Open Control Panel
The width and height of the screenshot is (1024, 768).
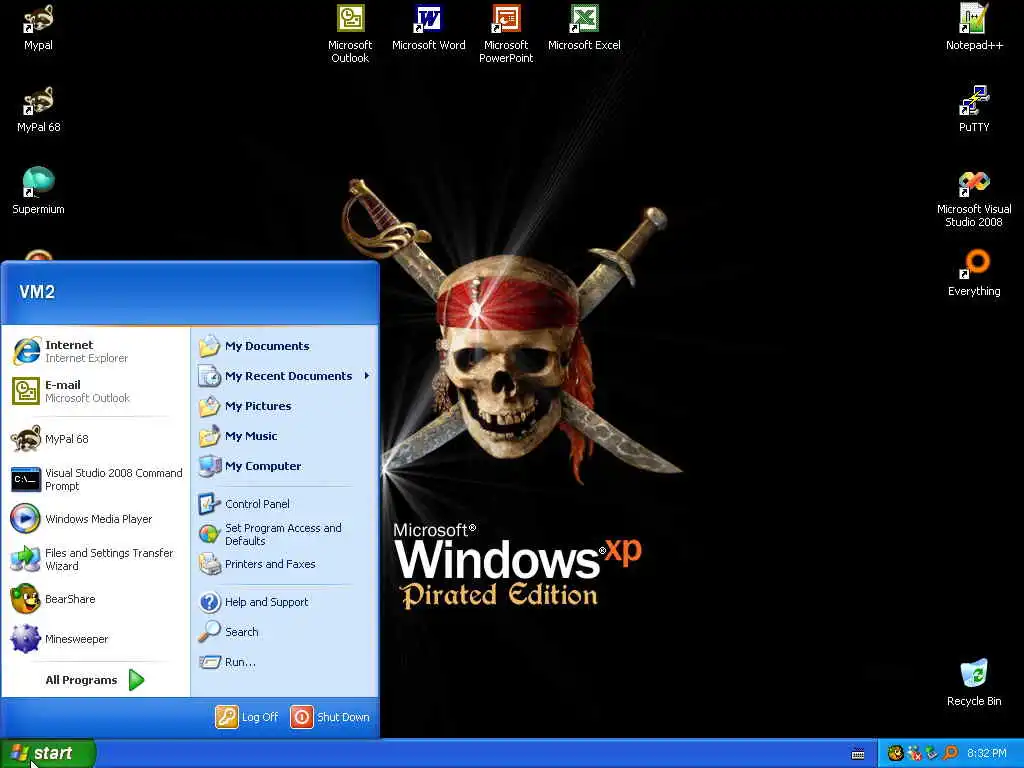coord(285,504)
